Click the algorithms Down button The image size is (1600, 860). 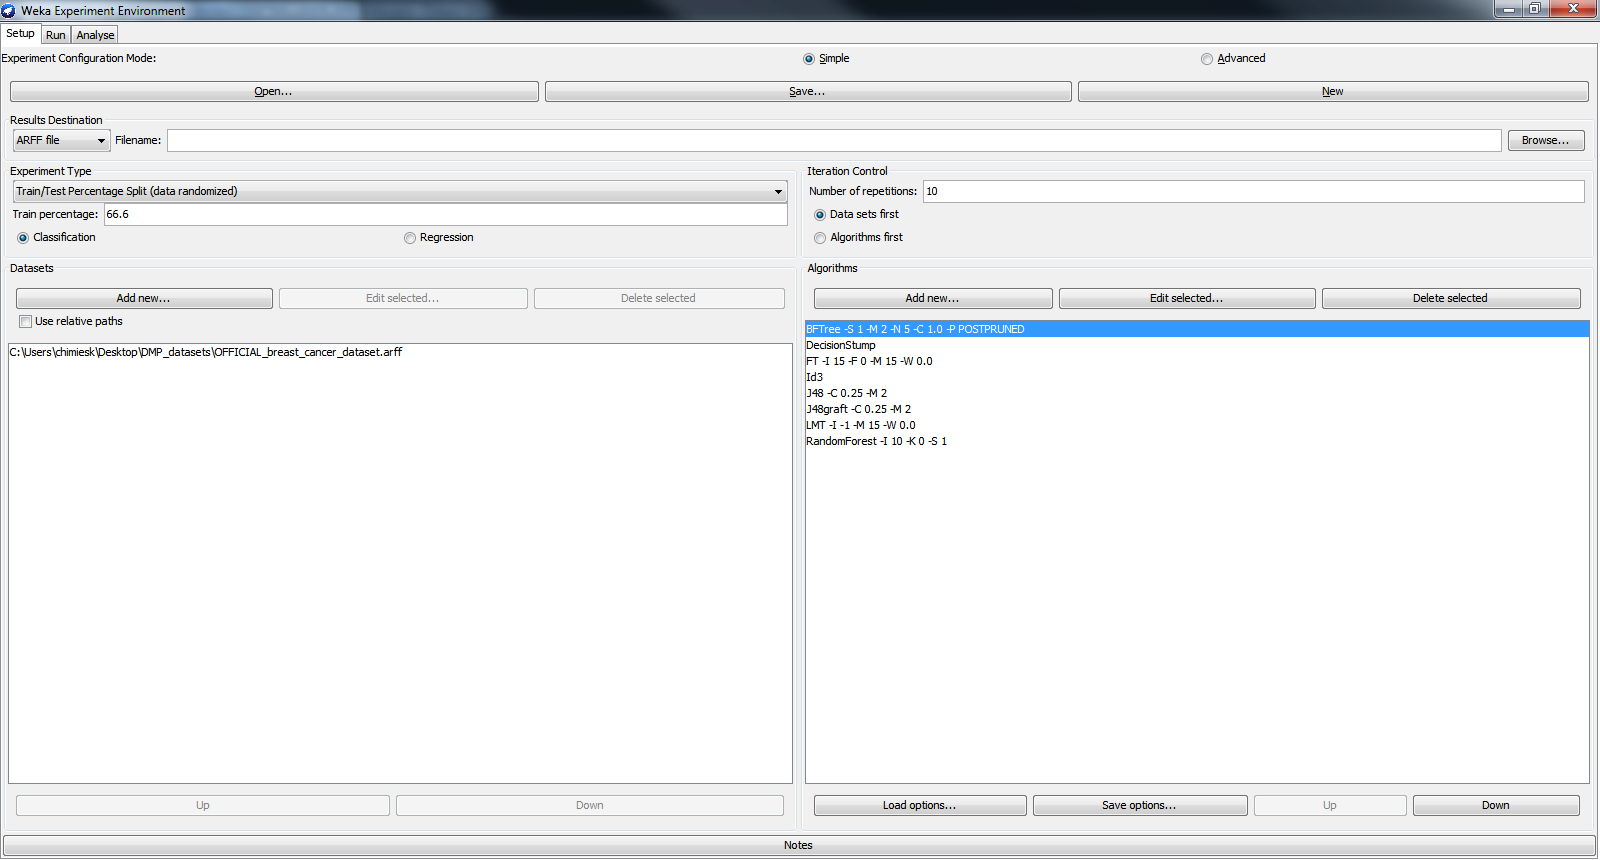(1496, 805)
